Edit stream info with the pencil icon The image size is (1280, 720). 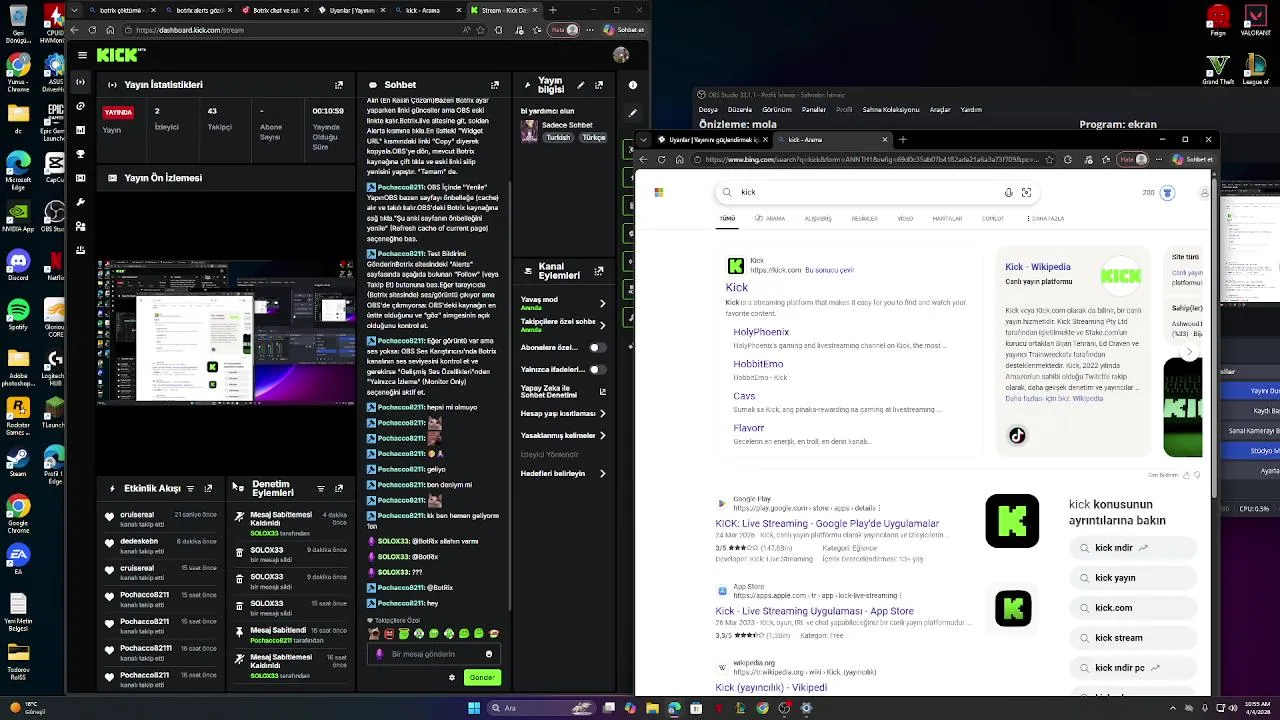[581, 85]
